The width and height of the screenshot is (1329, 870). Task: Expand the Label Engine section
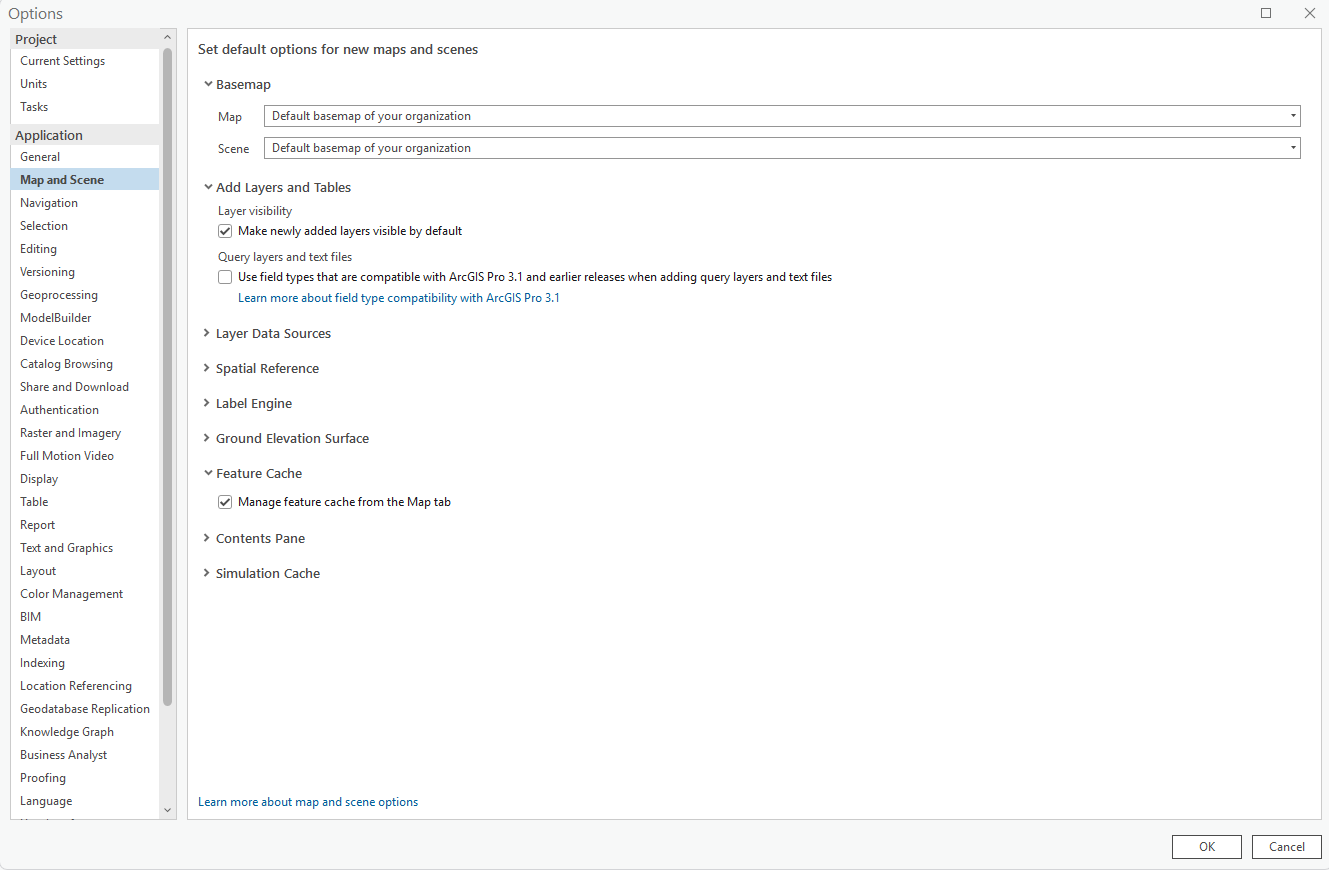point(207,403)
